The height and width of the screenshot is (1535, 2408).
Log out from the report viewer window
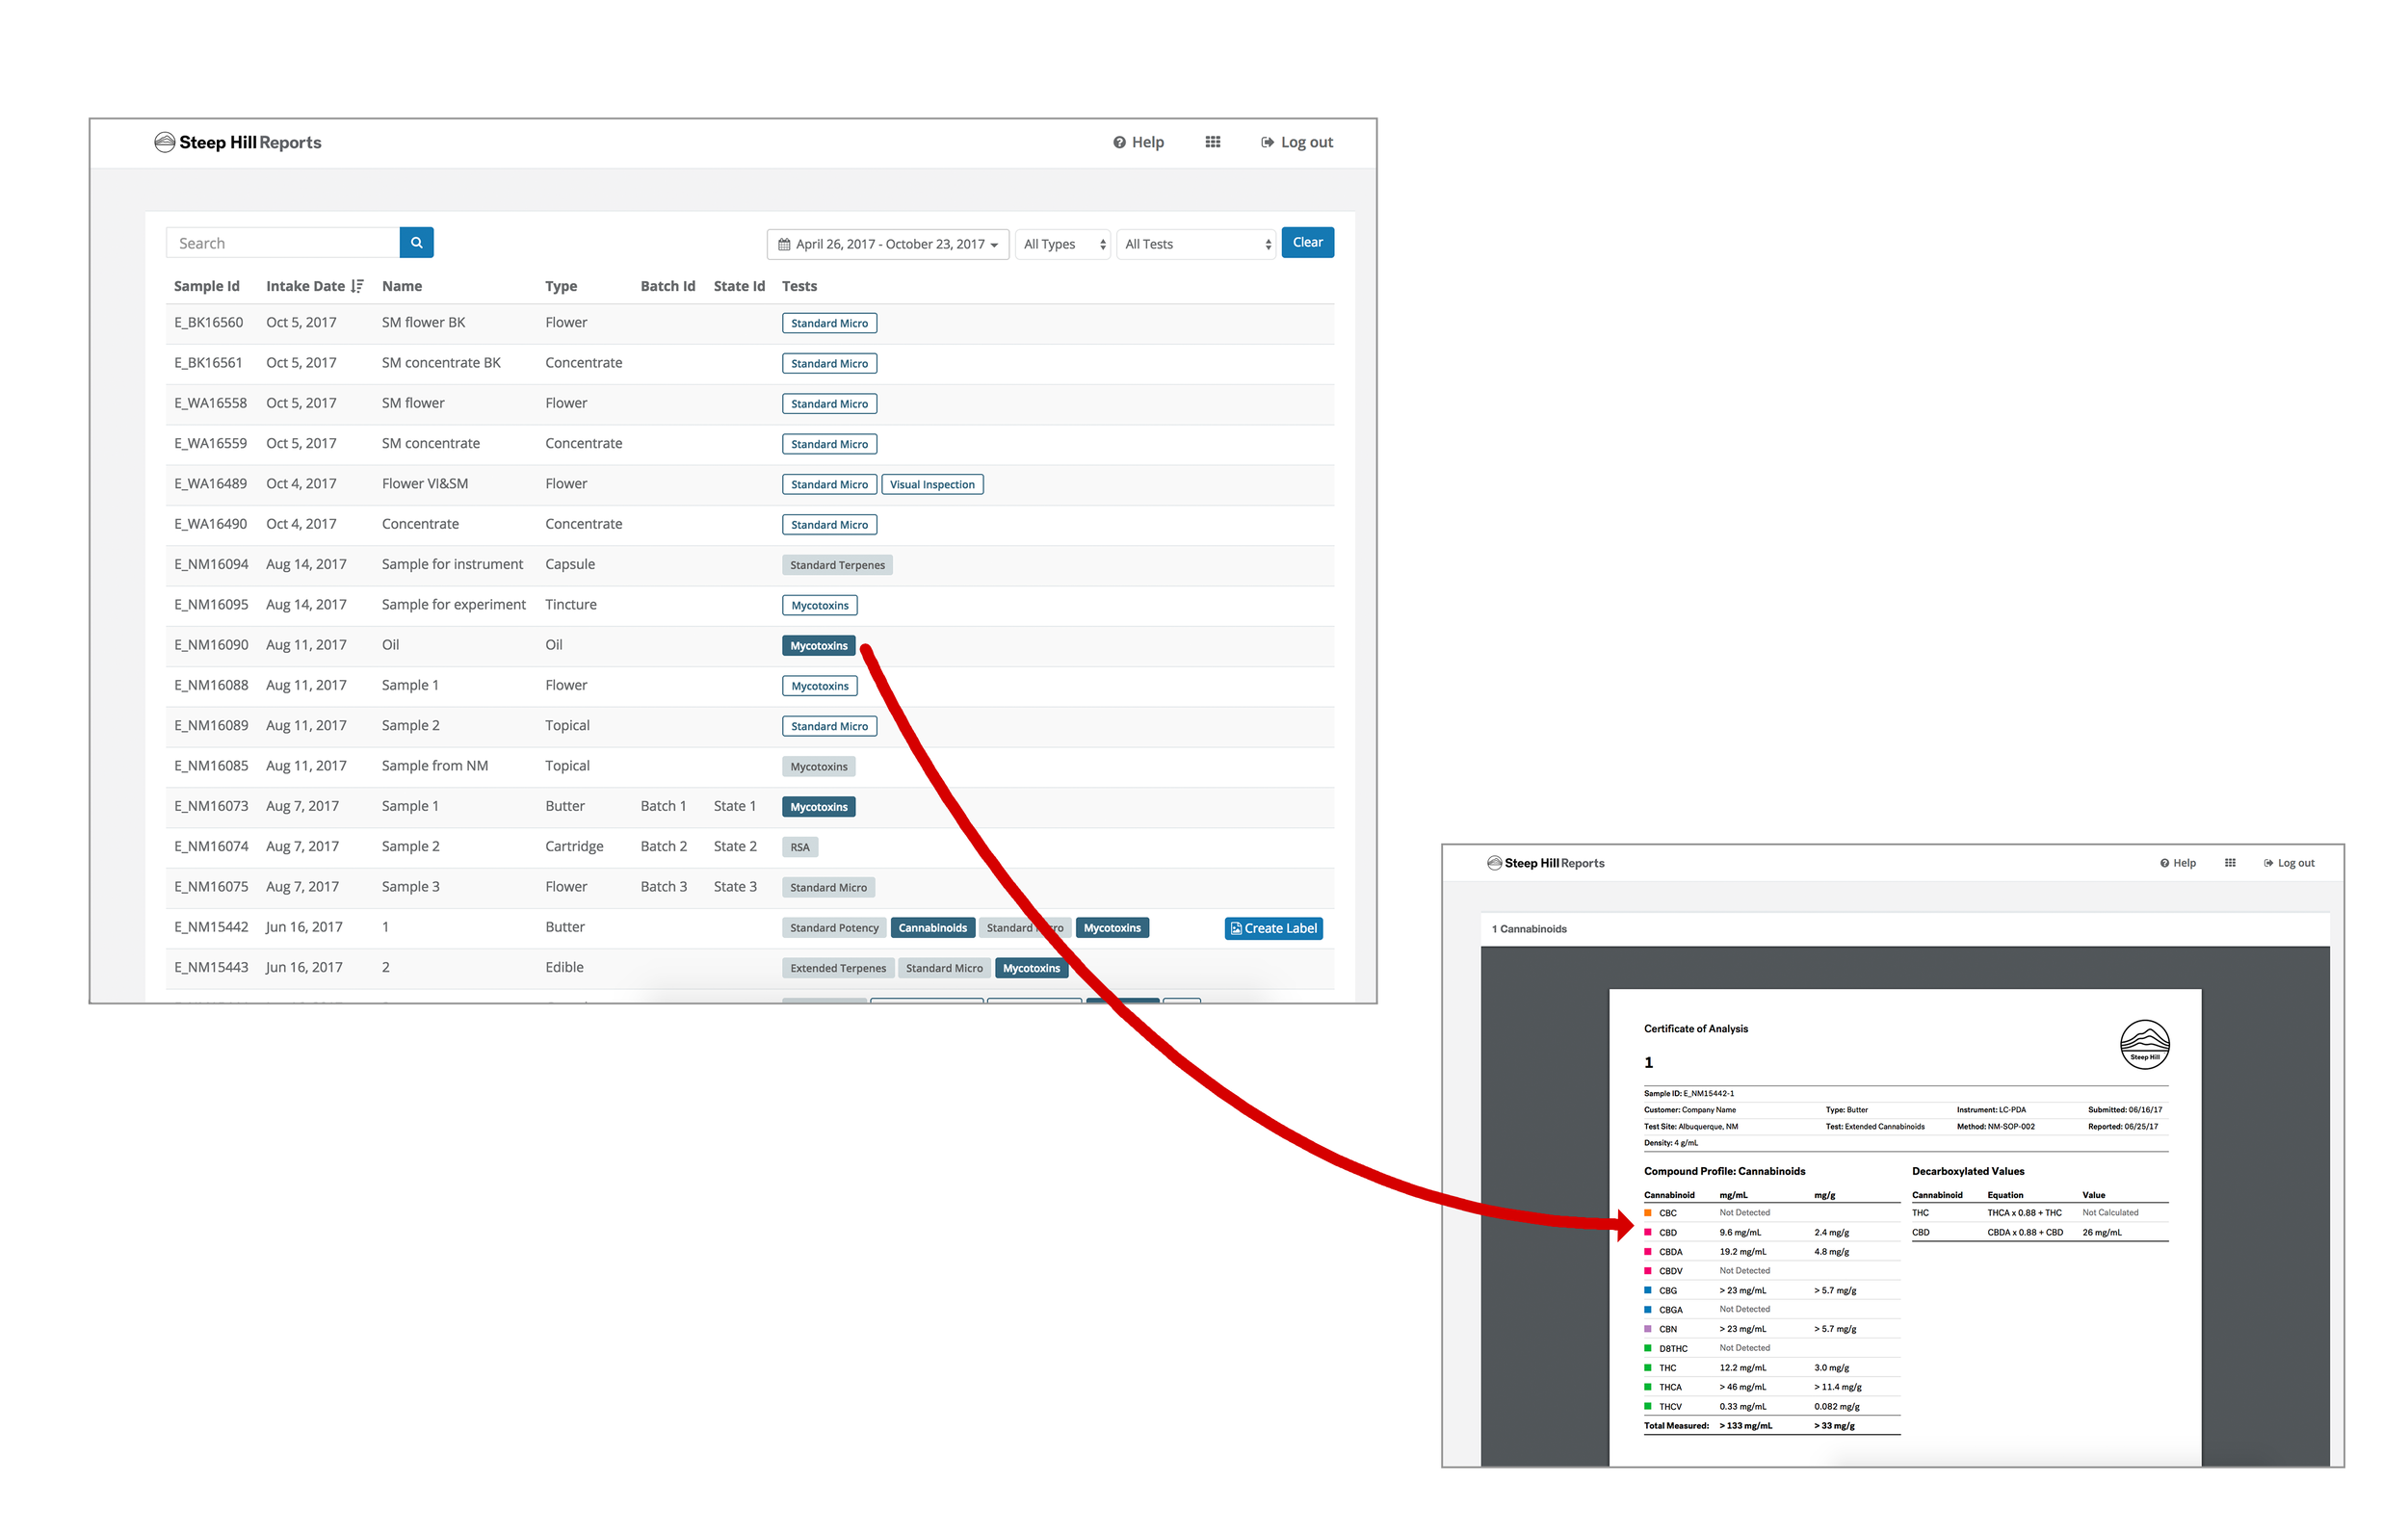(x=2289, y=863)
